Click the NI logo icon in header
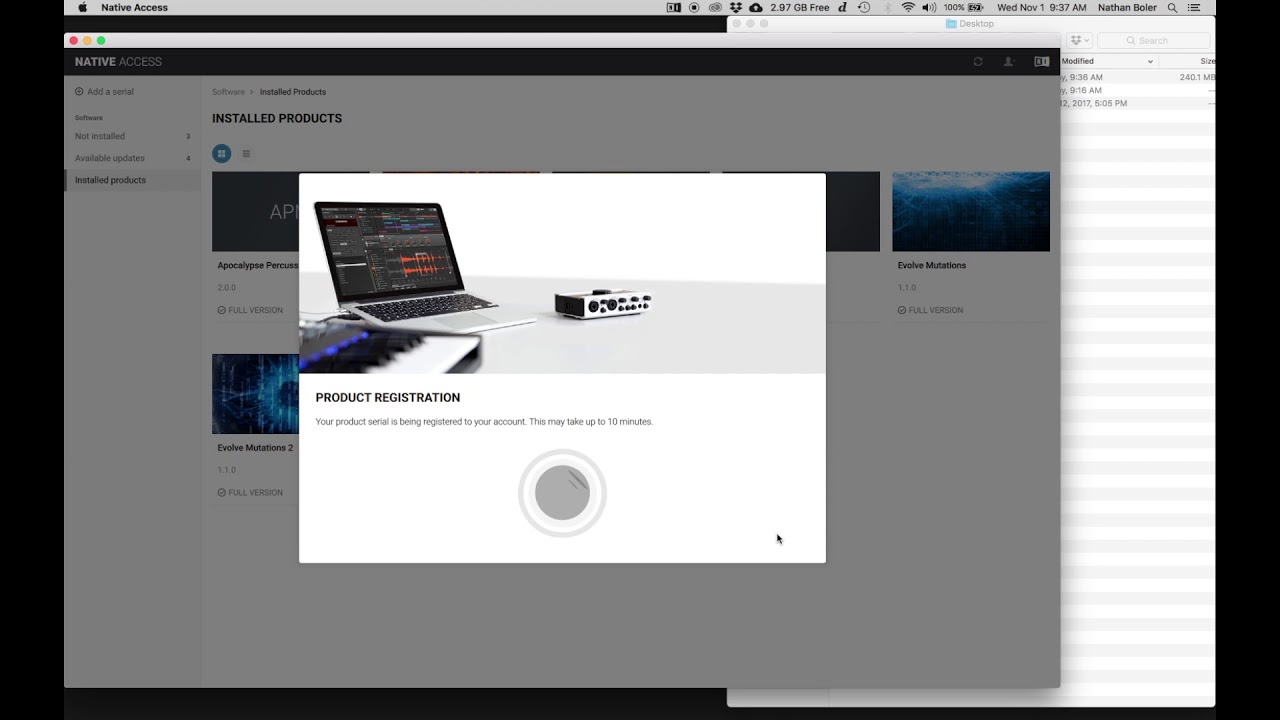Screen dimensions: 1280x720 pos(1041,62)
